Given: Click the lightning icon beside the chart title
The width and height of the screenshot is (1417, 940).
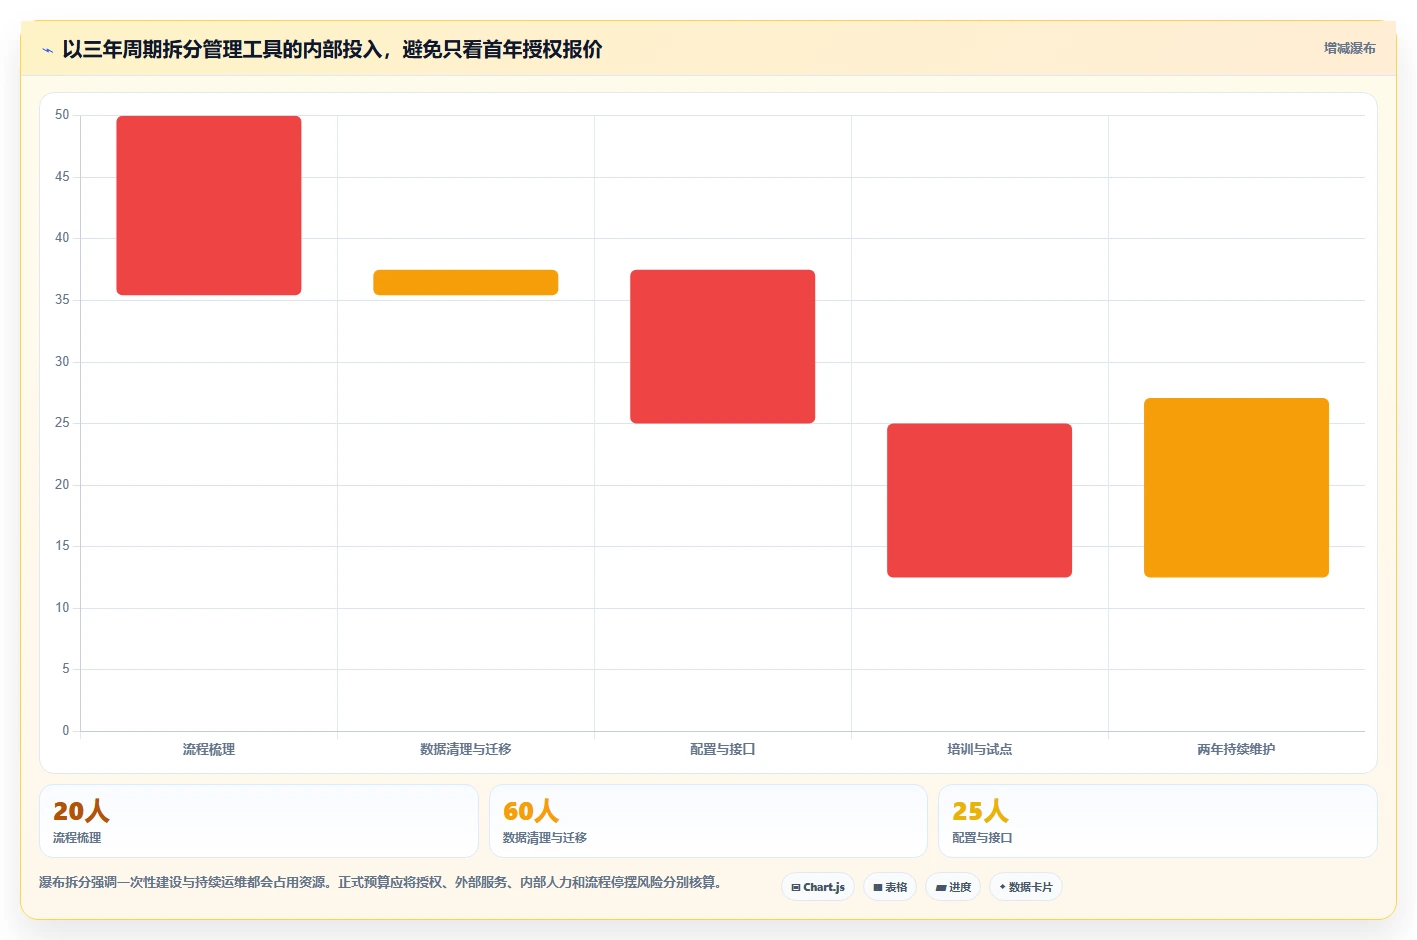Looking at the screenshot, I should (x=47, y=50).
